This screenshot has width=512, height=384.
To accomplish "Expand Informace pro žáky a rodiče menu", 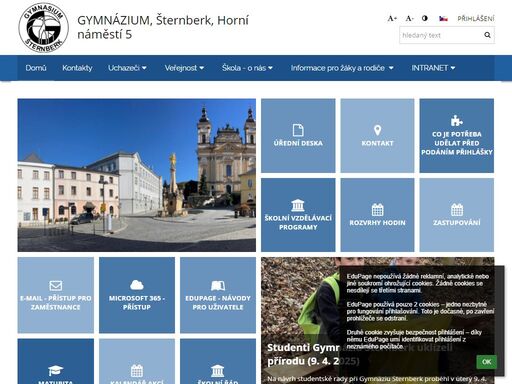I will click(x=342, y=68).
